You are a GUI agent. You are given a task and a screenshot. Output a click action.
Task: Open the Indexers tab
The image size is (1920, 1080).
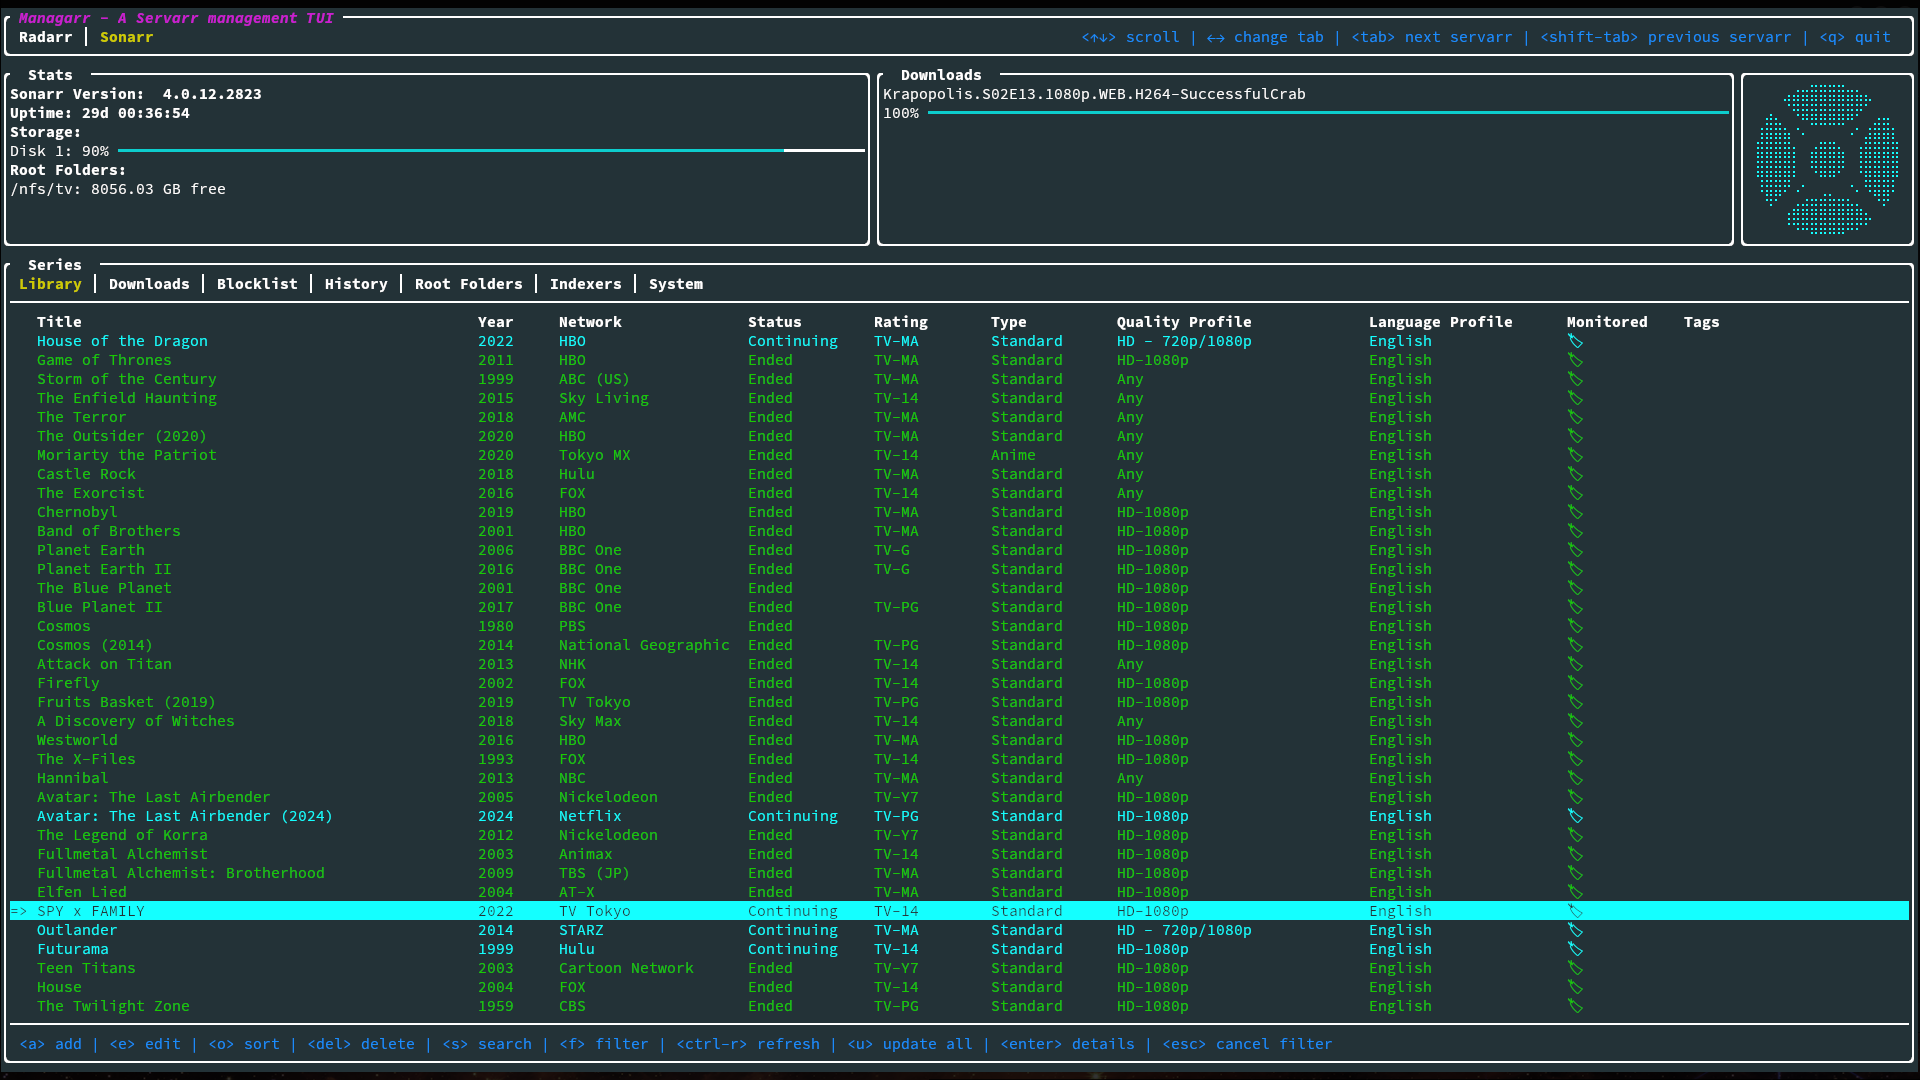pos(585,283)
